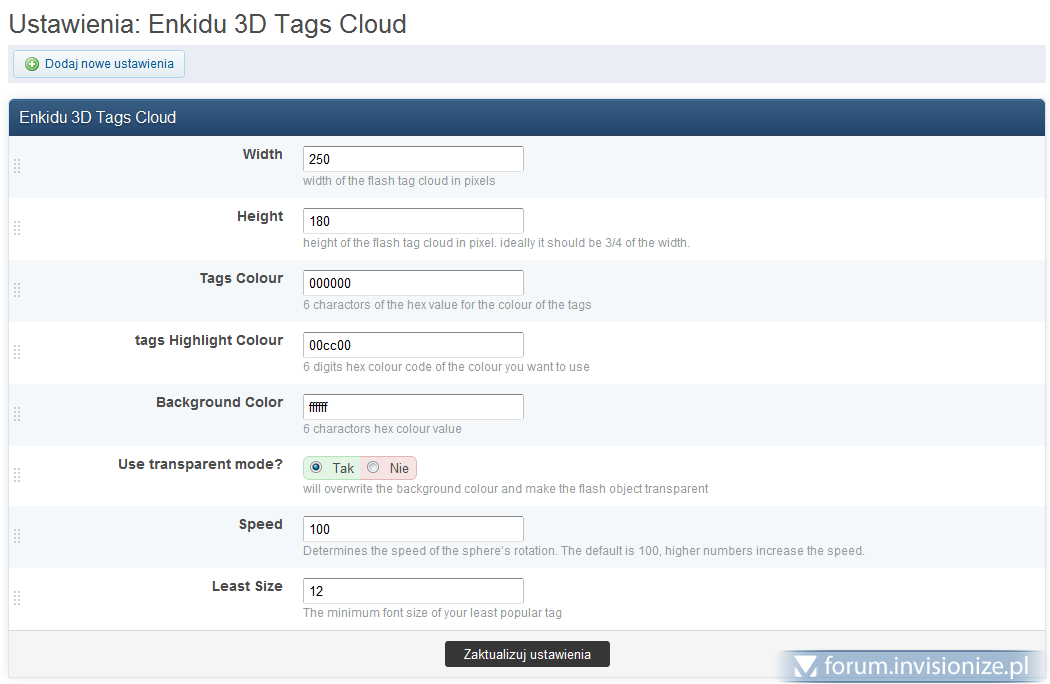Click Dodaj nowe ustawienia button
The height and width of the screenshot is (684, 1050).
click(99, 64)
